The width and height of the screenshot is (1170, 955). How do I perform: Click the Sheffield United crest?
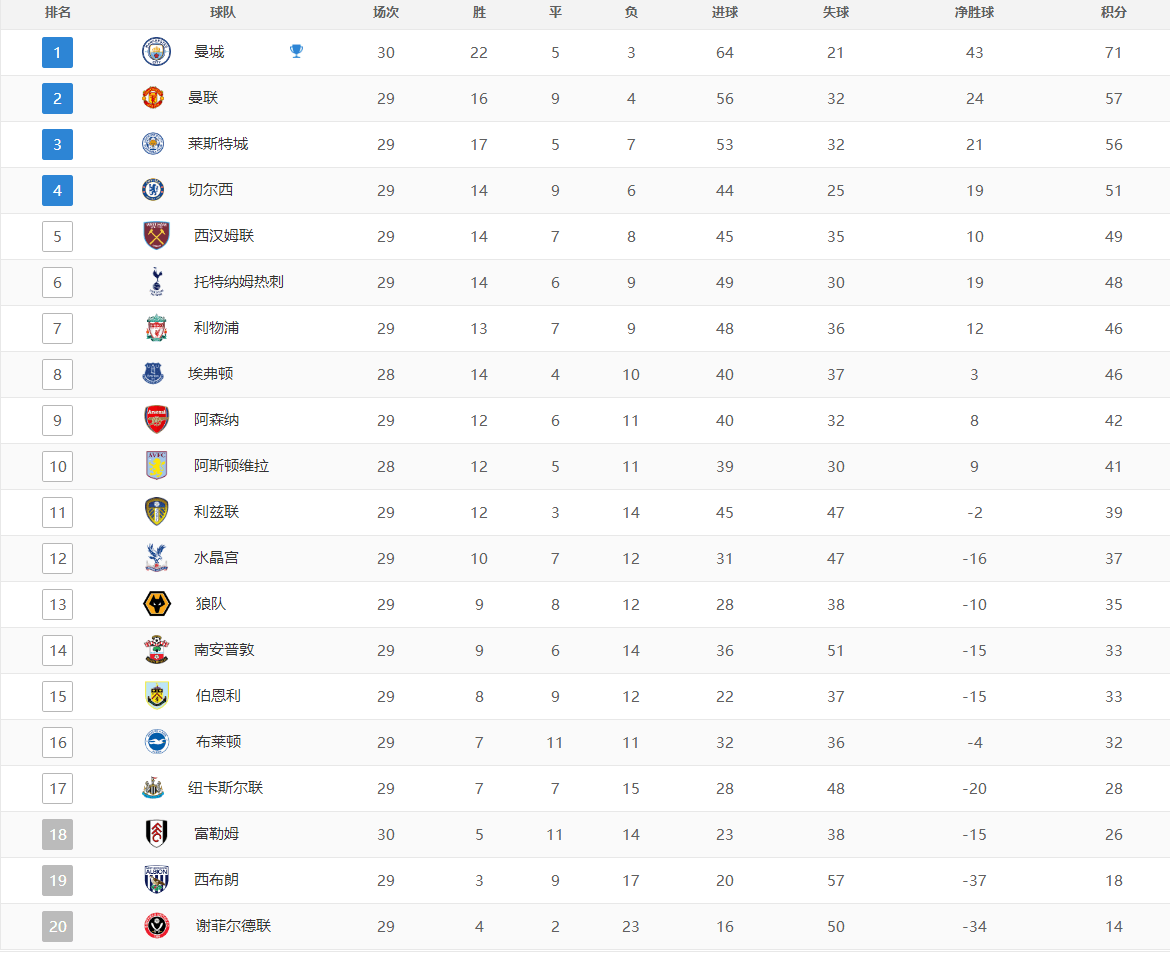pos(156,926)
